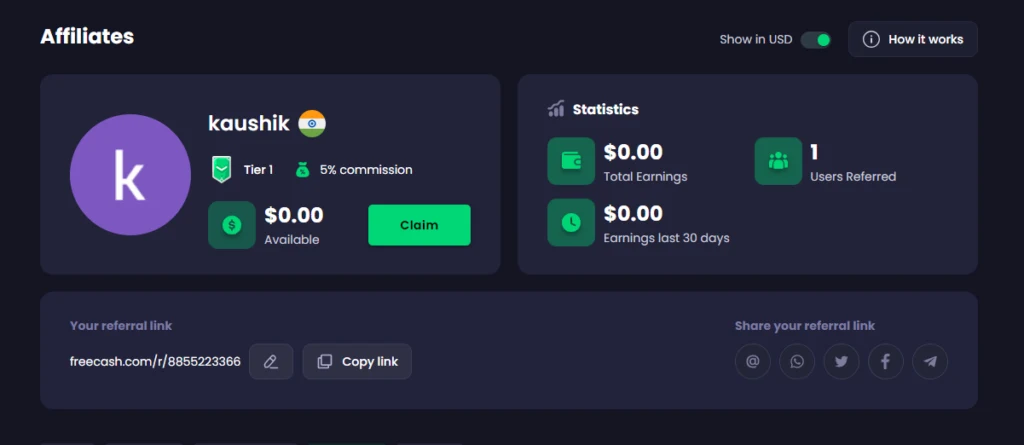Edit referral link with pencil icon

tap(271, 361)
